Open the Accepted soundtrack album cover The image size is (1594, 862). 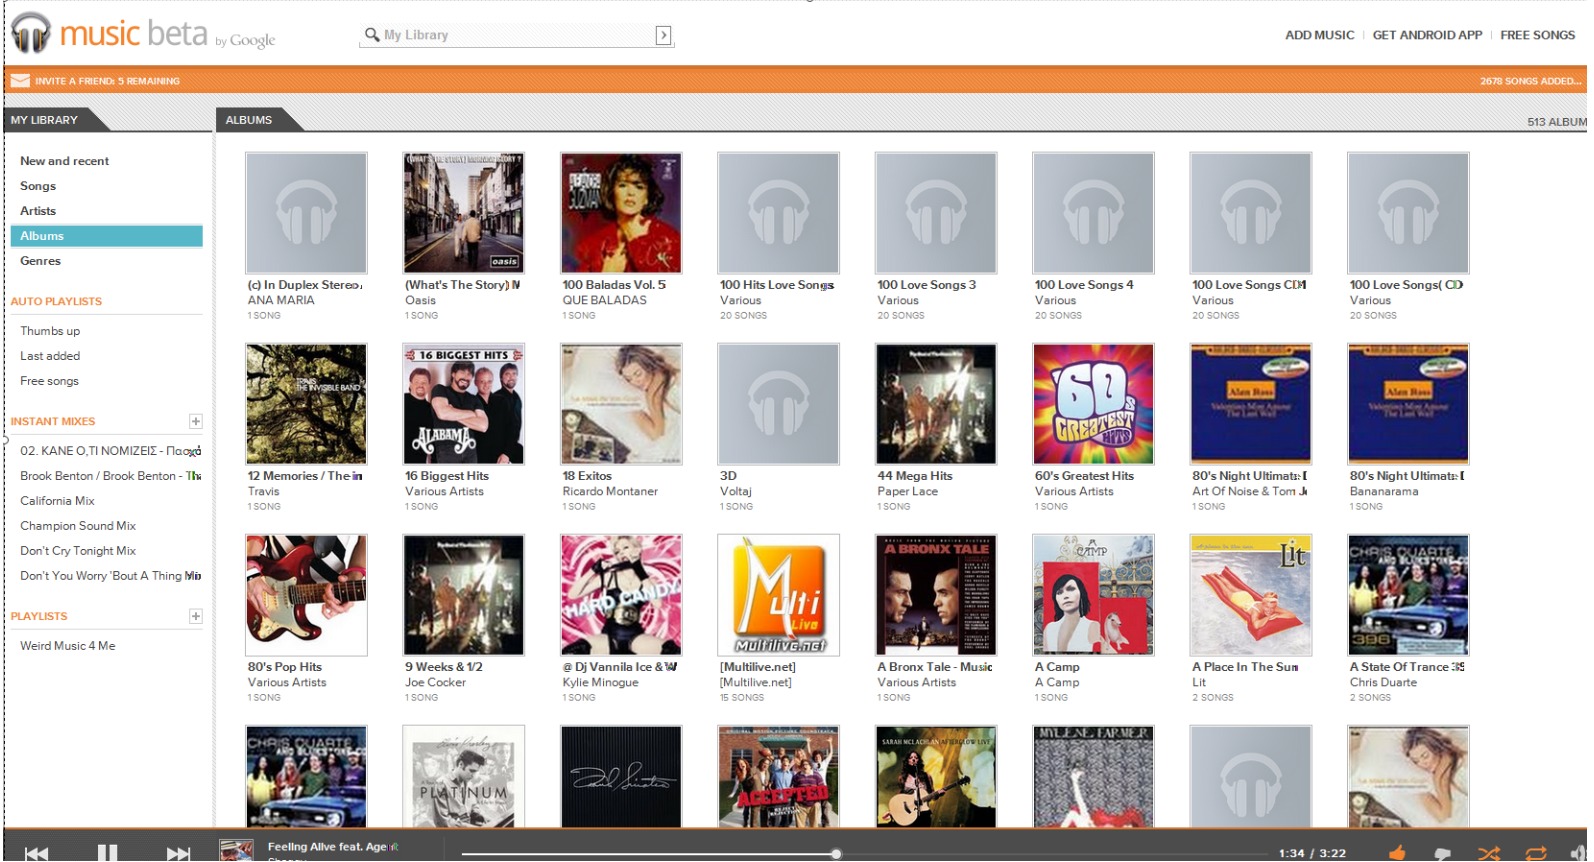point(779,777)
